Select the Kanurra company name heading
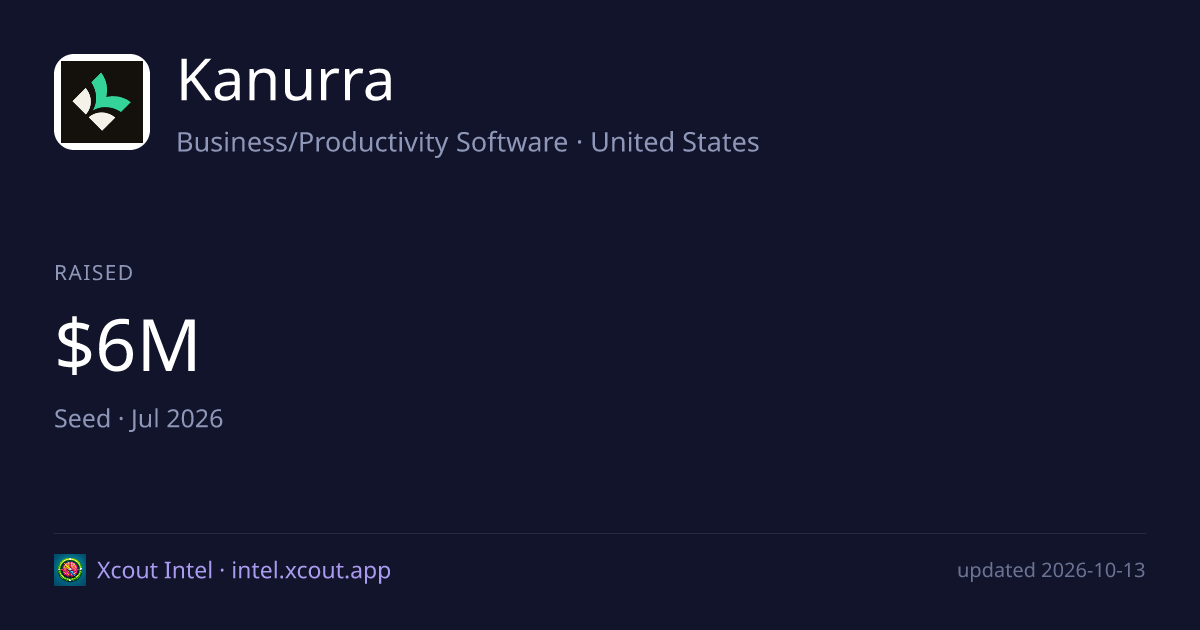 click(x=285, y=82)
